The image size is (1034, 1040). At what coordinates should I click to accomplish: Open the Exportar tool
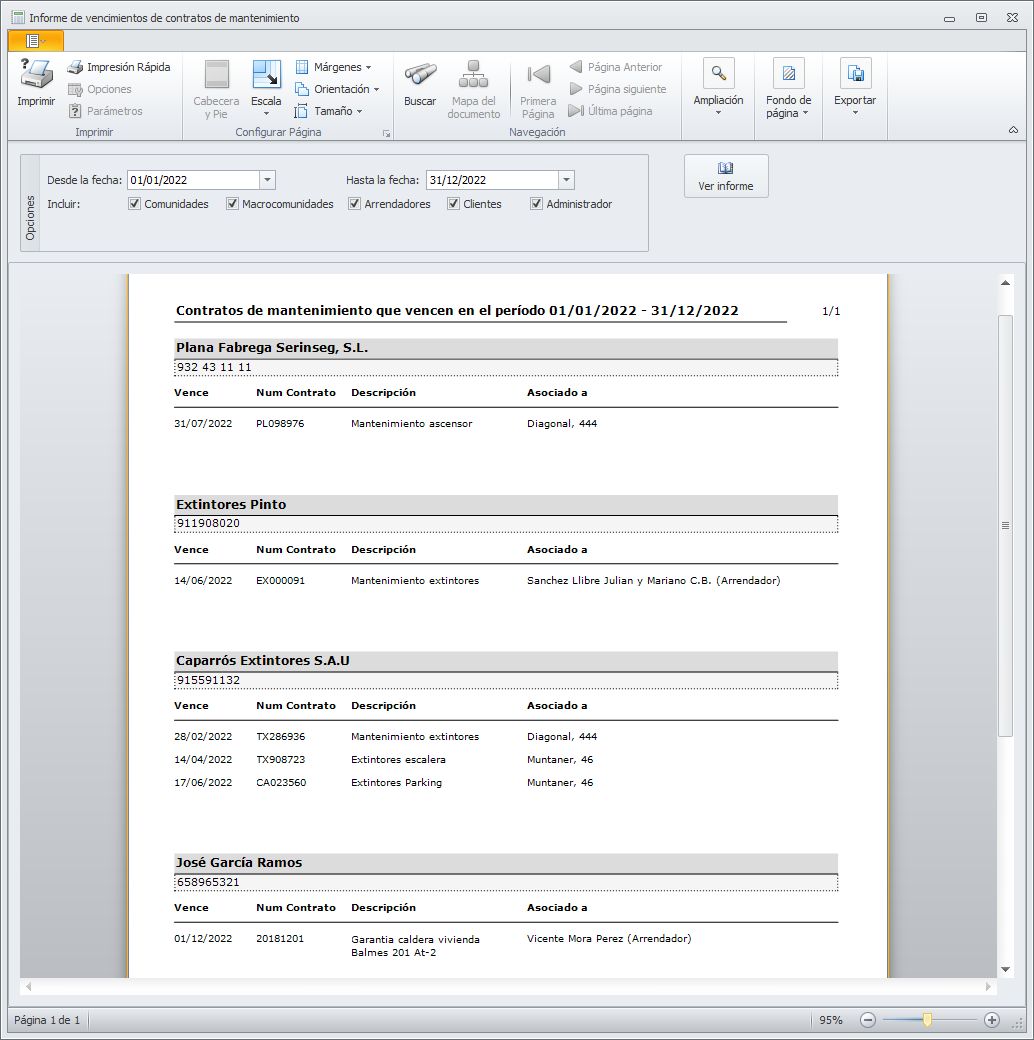pyautogui.click(x=855, y=74)
